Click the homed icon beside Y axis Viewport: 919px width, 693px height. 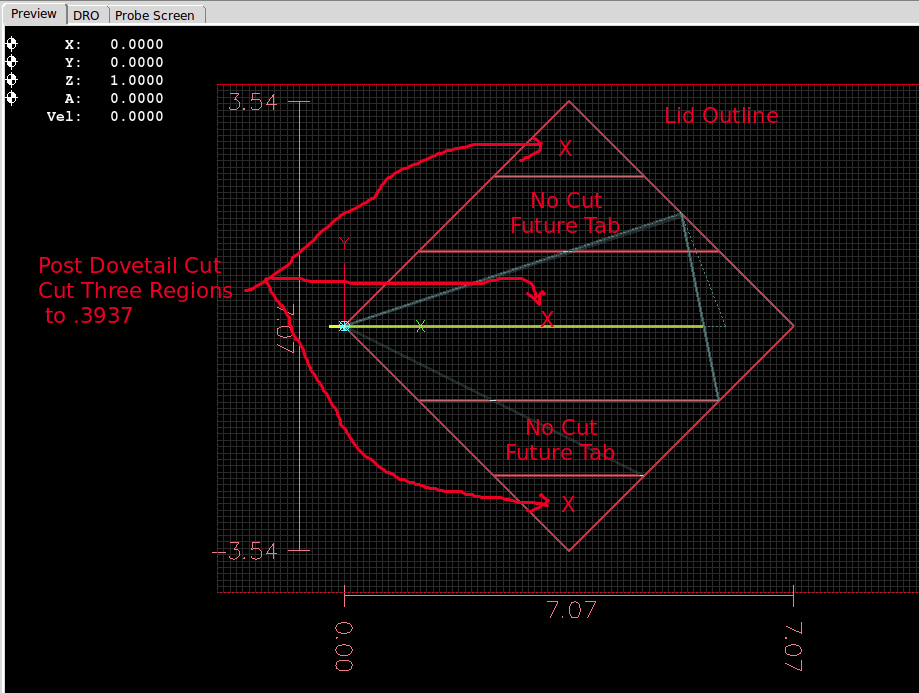coord(12,62)
